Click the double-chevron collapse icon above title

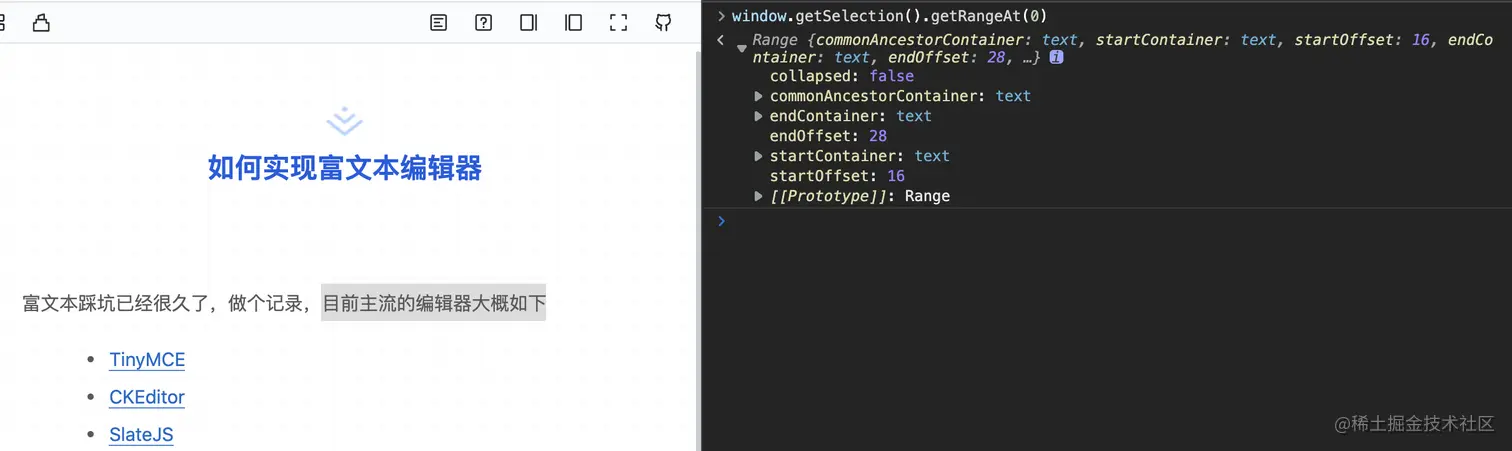click(344, 121)
